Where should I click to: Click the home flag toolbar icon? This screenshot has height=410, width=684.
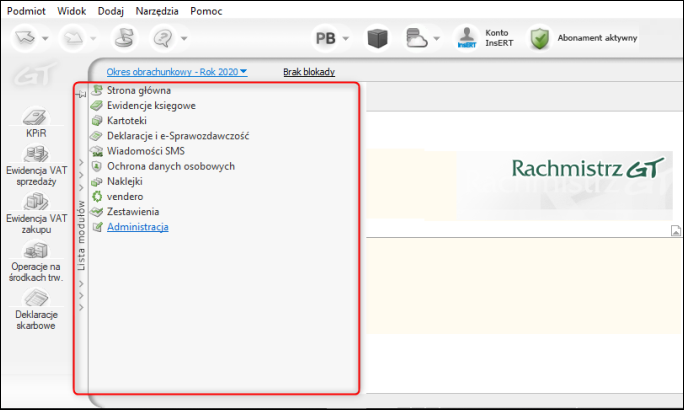tap(124, 38)
